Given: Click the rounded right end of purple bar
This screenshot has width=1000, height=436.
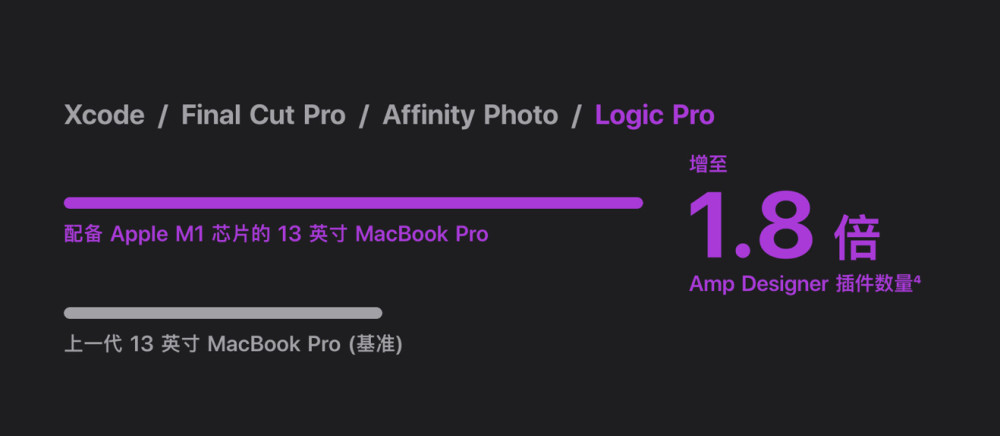Looking at the screenshot, I should click(x=636, y=203).
